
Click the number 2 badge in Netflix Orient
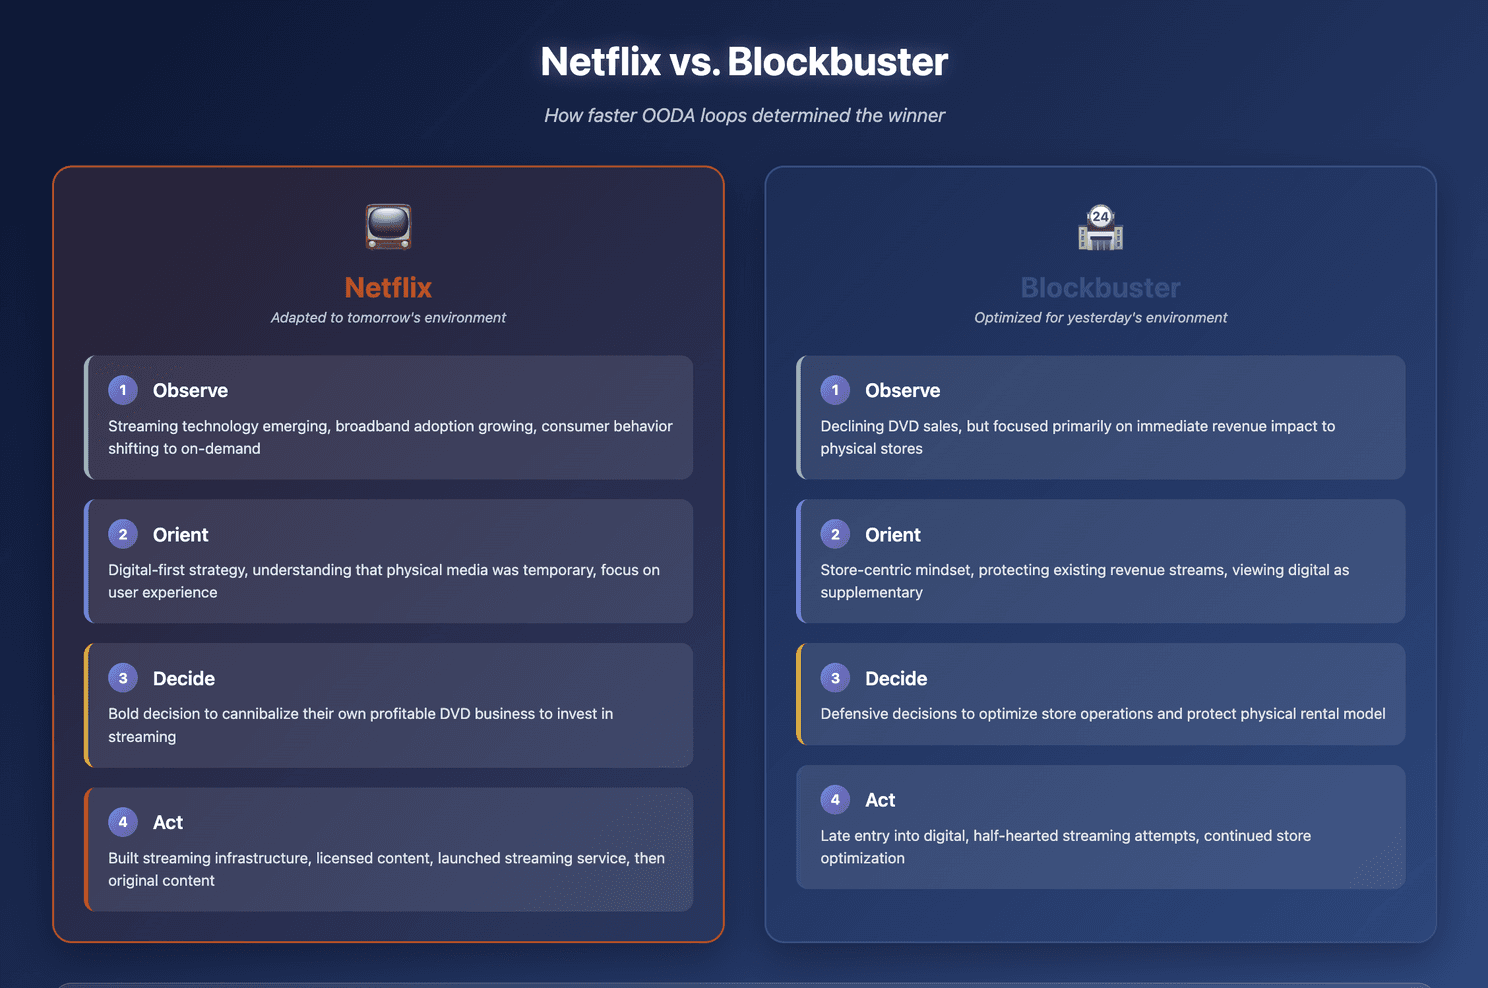(x=123, y=534)
